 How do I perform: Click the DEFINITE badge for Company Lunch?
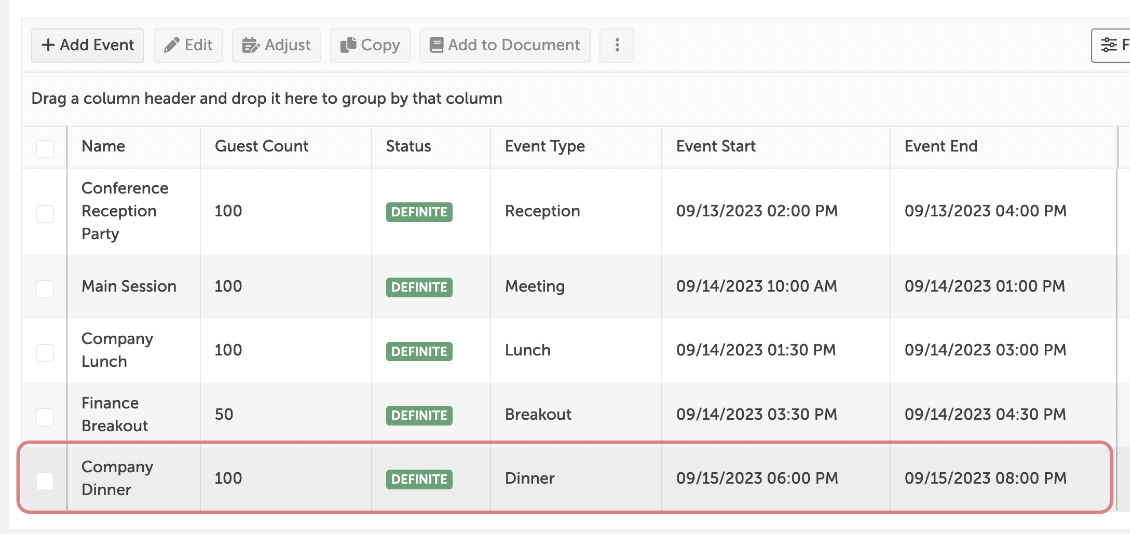419,351
